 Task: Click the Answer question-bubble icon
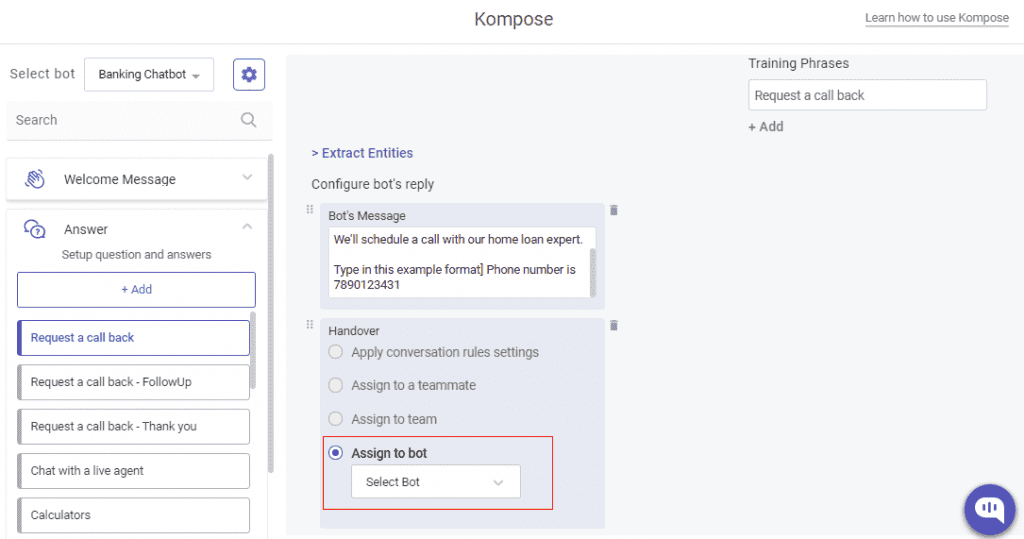coord(35,229)
